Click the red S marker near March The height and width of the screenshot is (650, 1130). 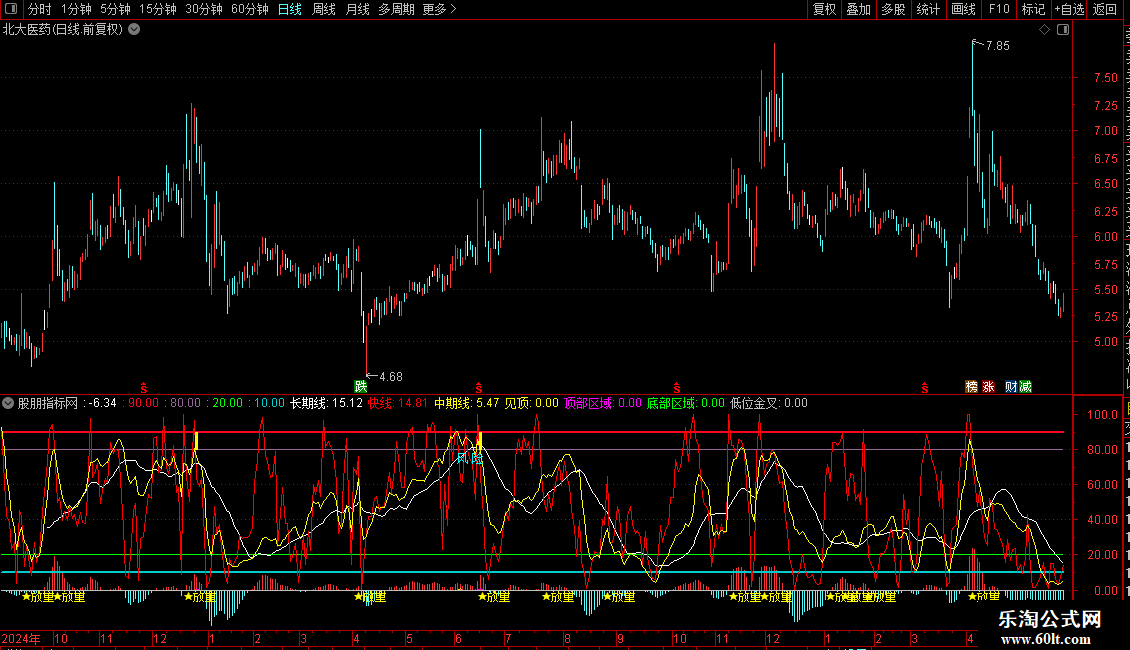pyautogui.click(x=925, y=388)
